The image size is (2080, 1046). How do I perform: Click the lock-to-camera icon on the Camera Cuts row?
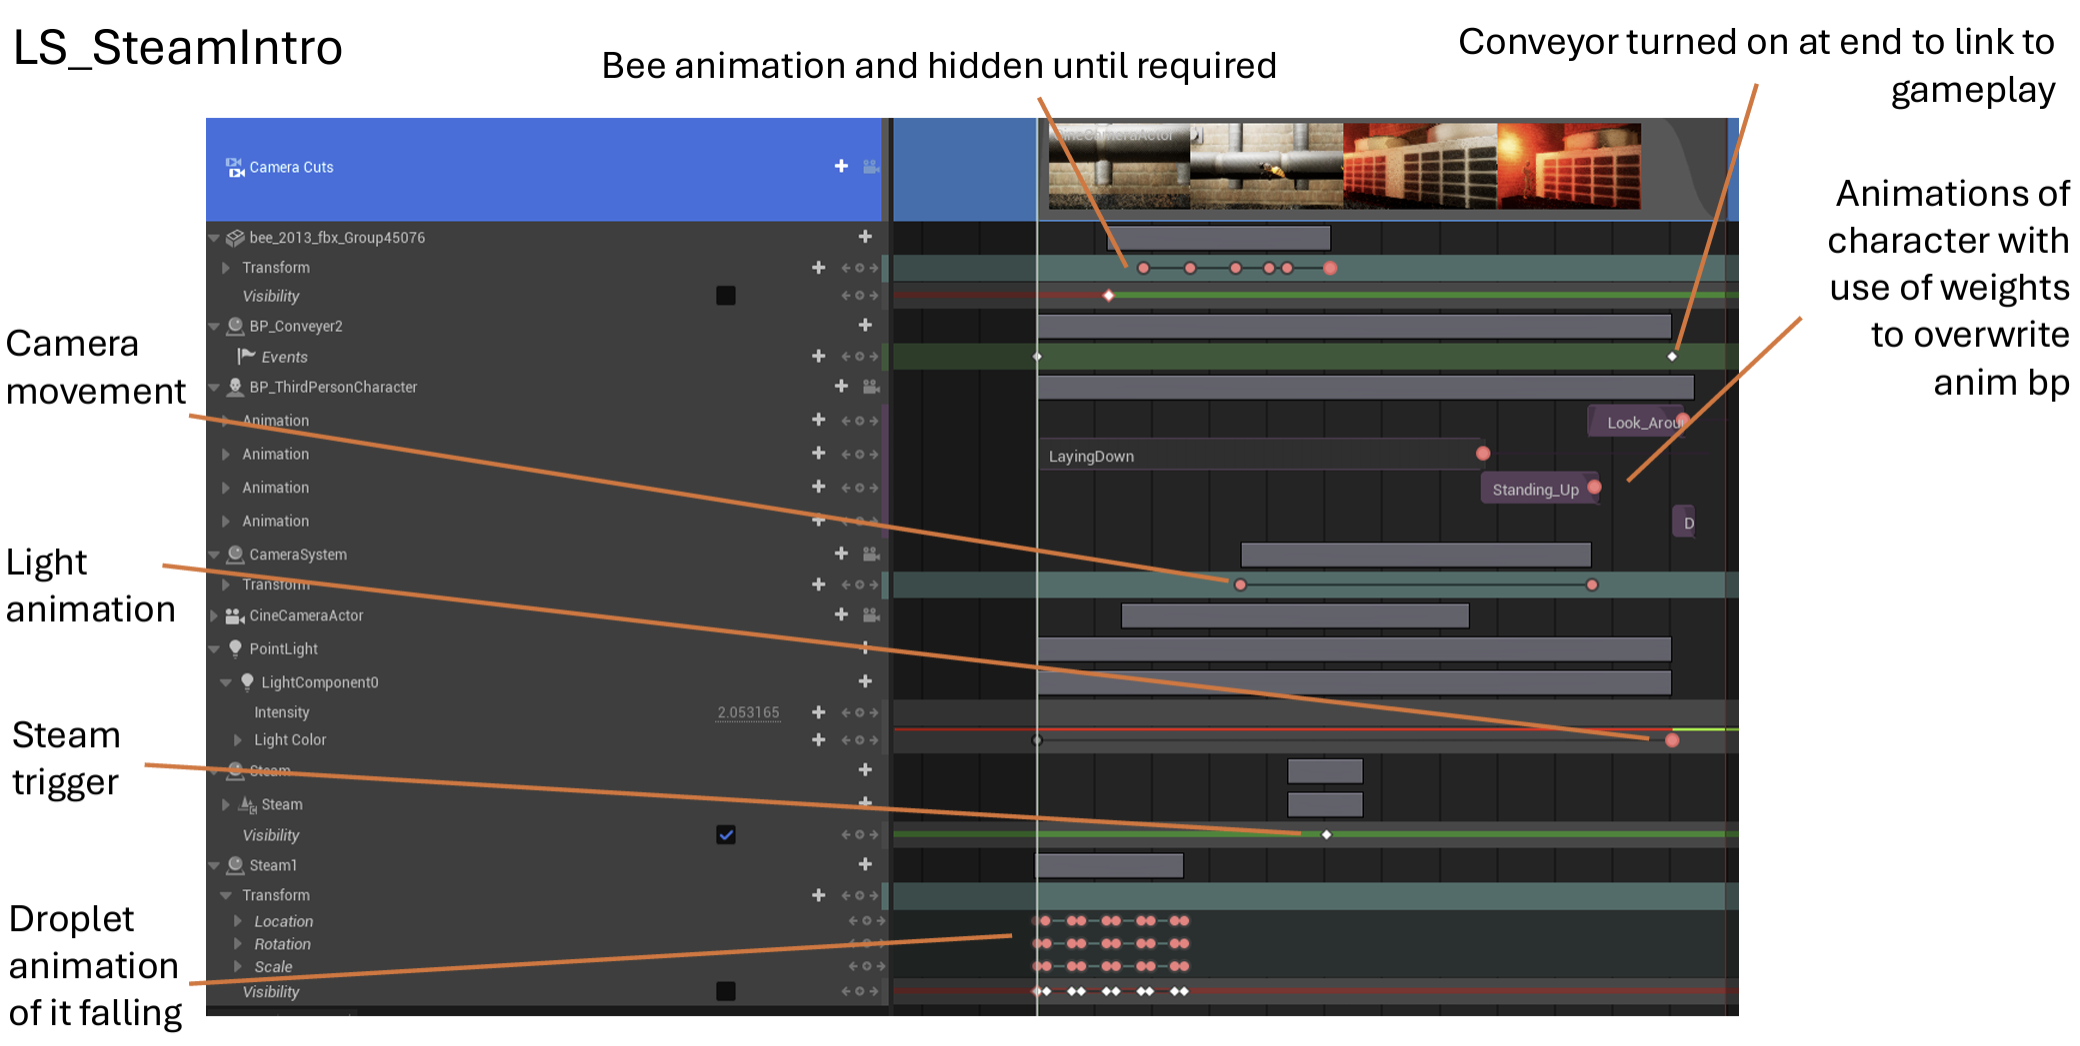pyautogui.click(x=871, y=166)
